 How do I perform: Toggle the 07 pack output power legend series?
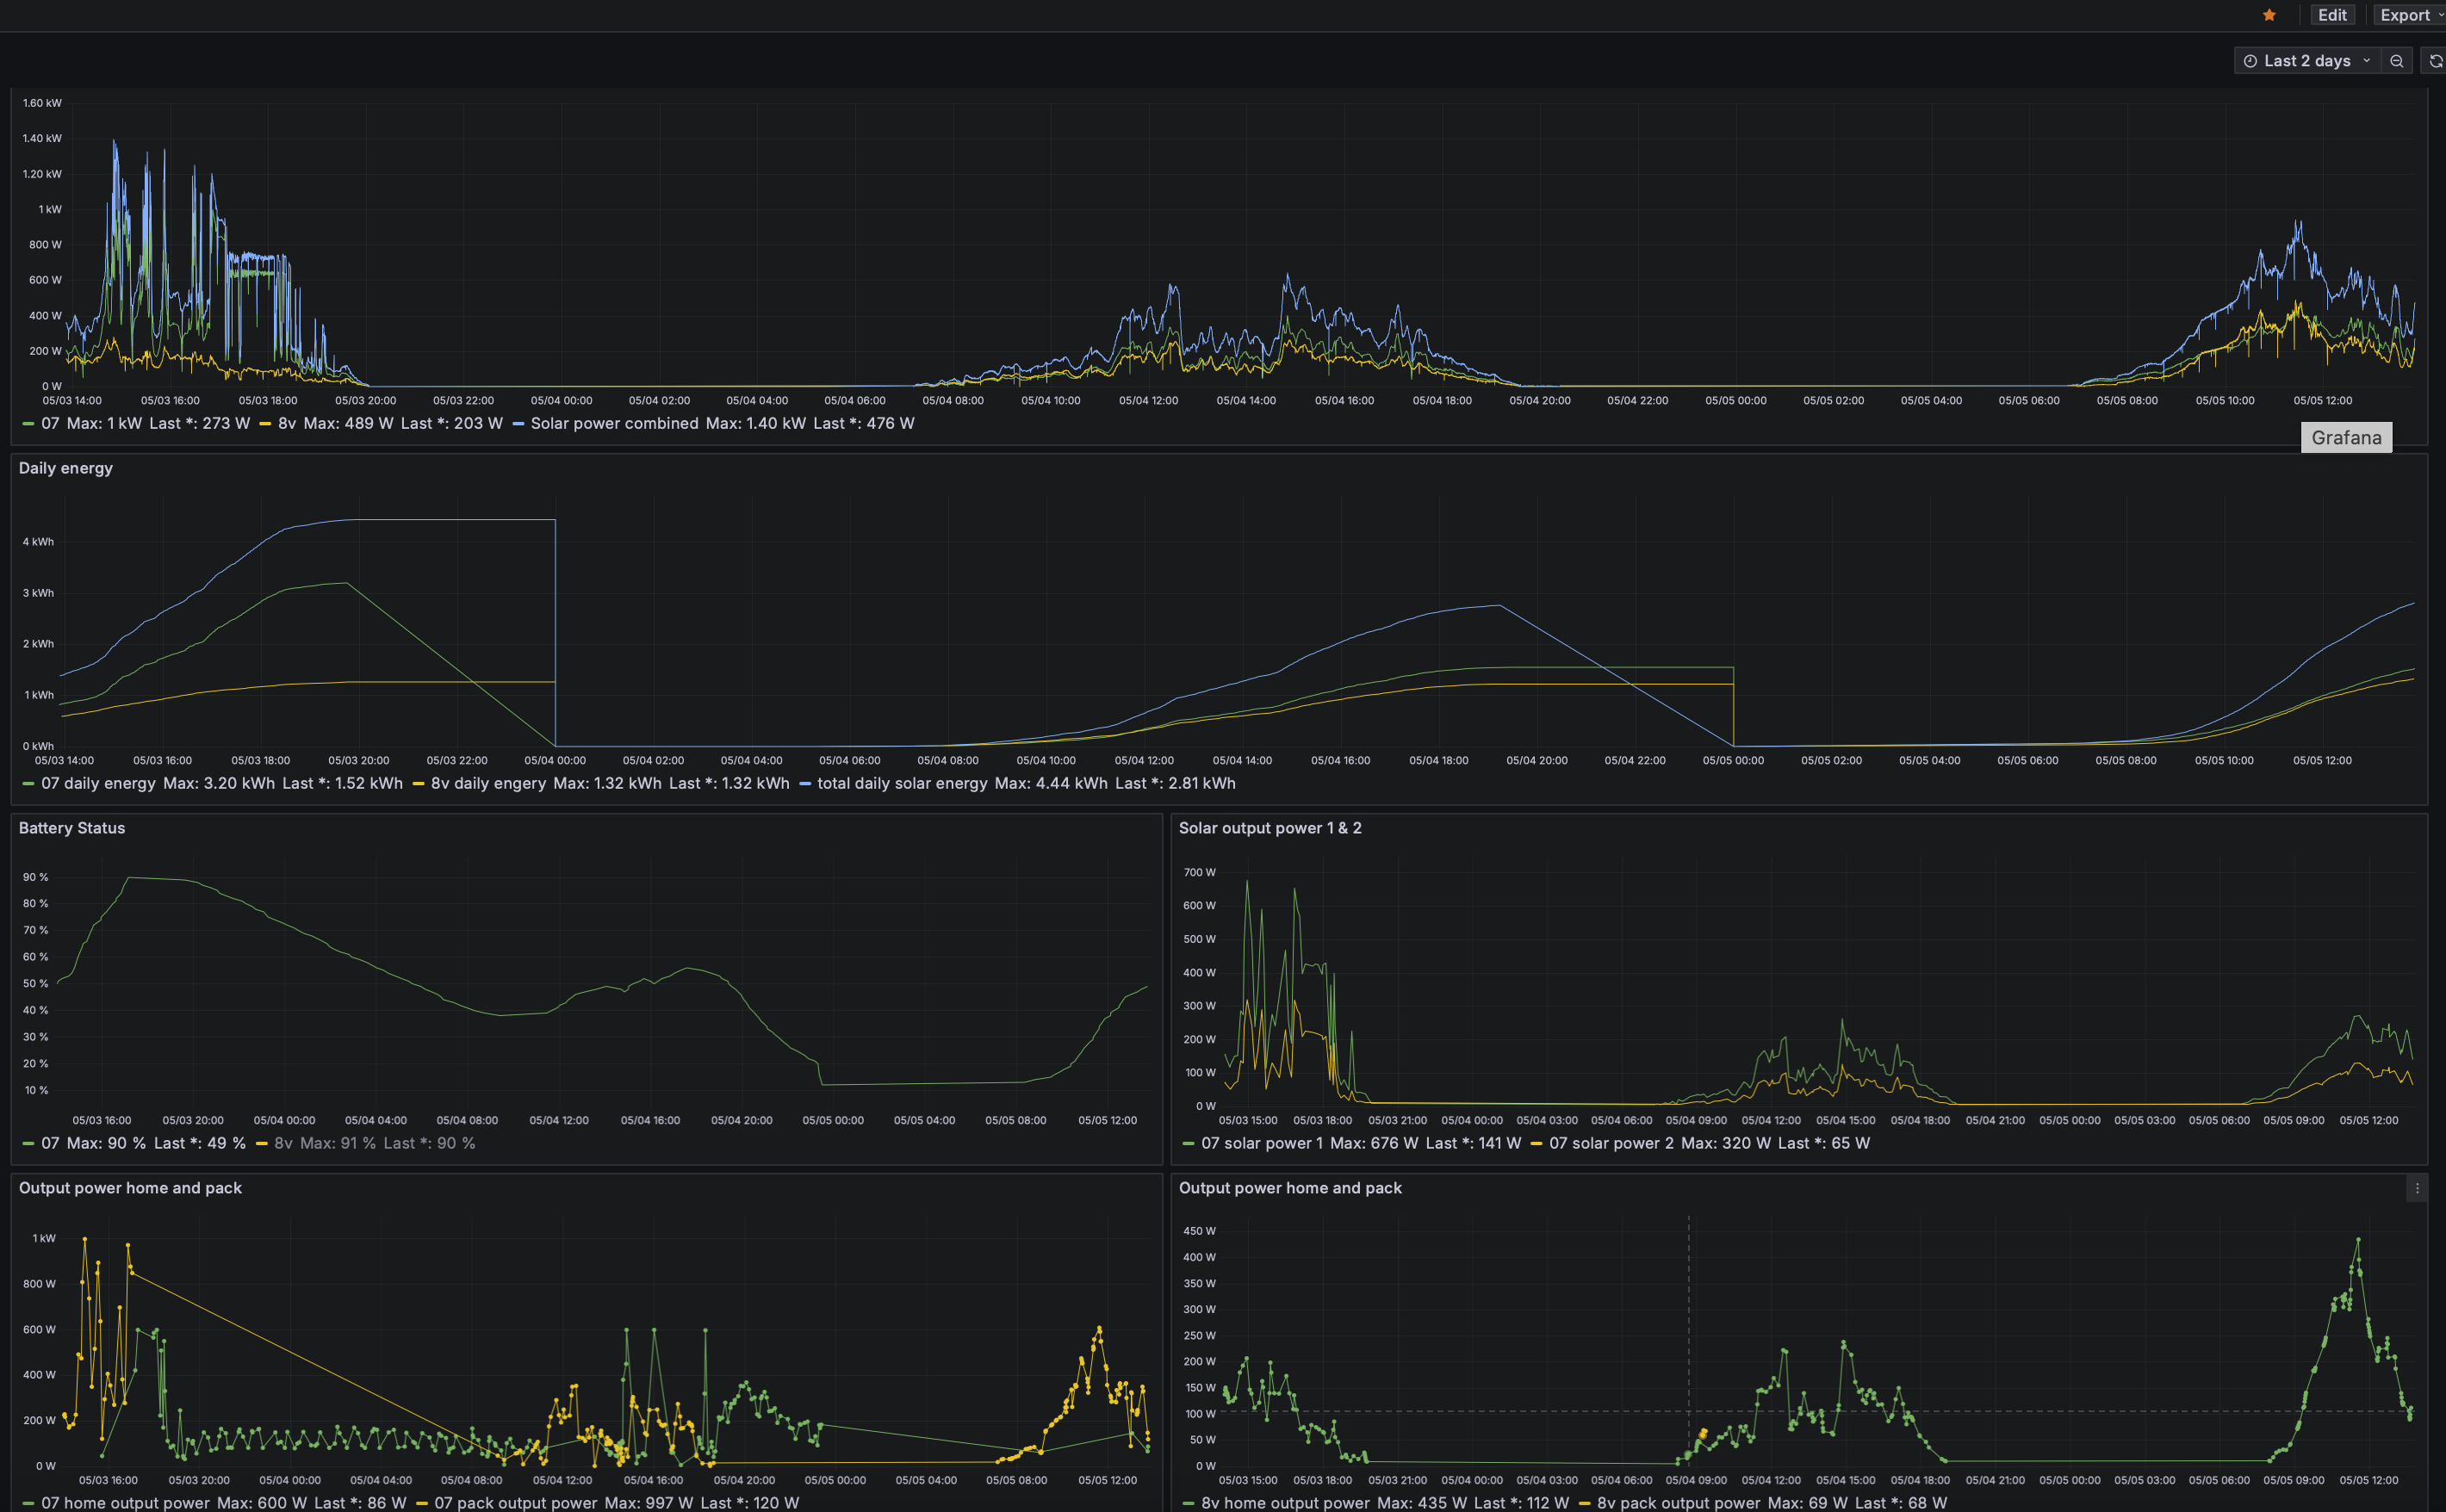pyautogui.click(x=515, y=1502)
